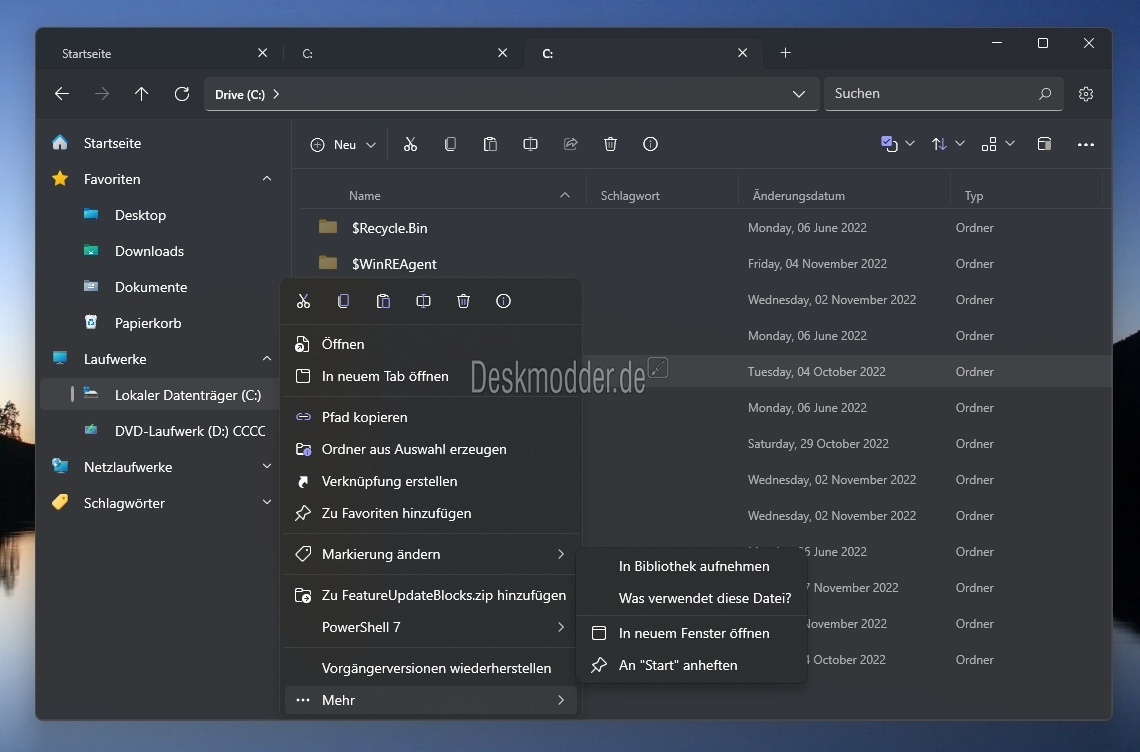Click the Rename icon in the toolbar
Image resolution: width=1140 pixels, height=752 pixels.
[x=530, y=145]
